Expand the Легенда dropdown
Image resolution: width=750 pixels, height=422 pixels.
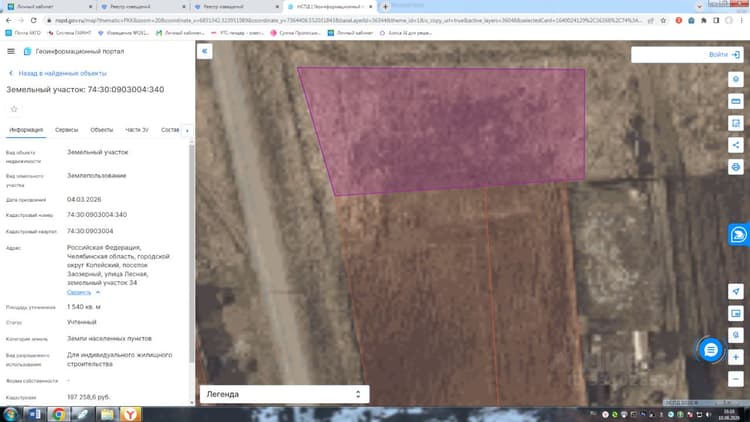[284, 394]
